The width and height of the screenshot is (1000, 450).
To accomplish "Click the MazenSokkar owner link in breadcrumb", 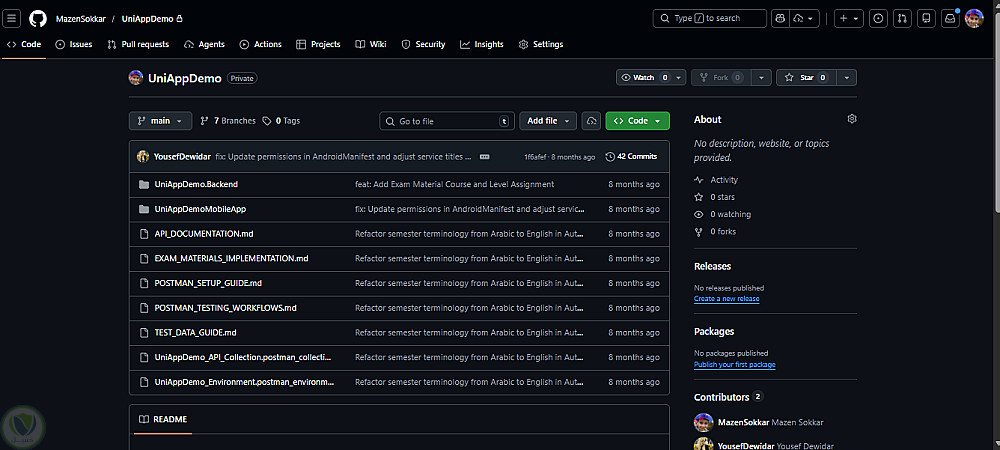I will (80, 18).
